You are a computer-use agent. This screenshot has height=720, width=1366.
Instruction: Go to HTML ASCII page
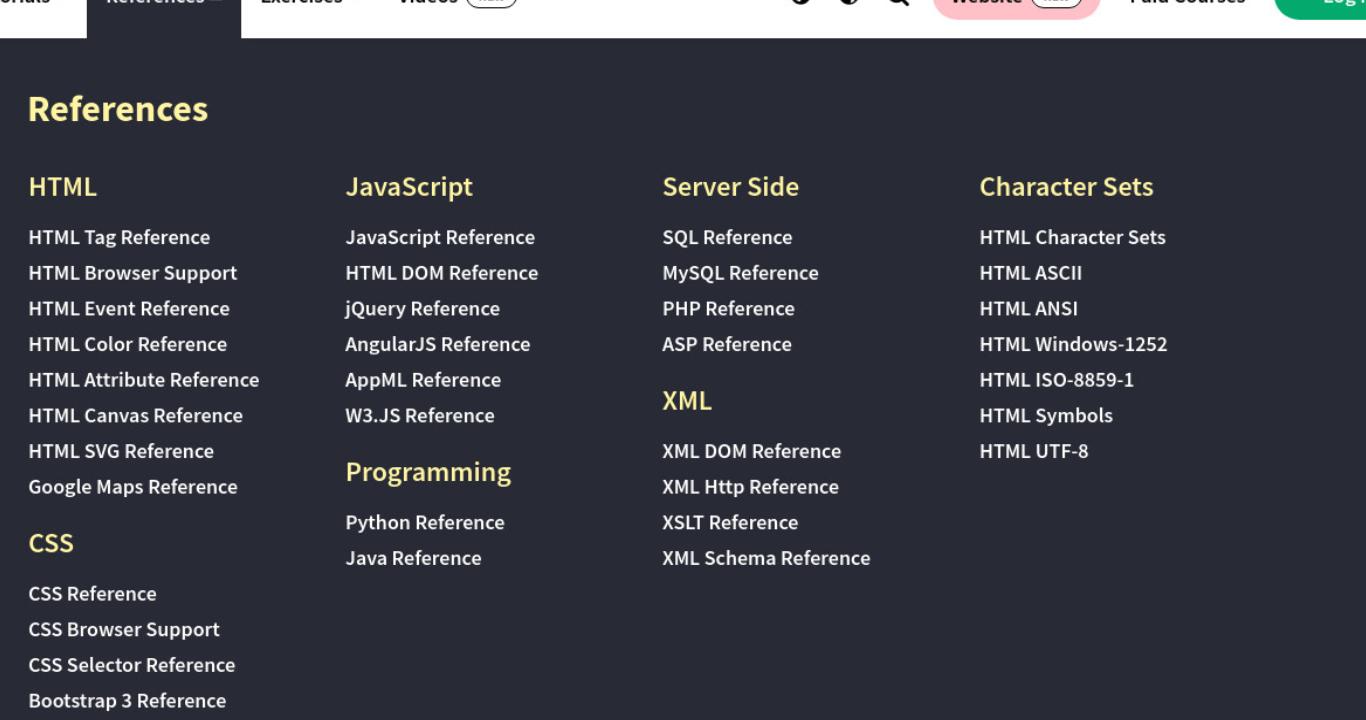click(x=1031, y=273)
